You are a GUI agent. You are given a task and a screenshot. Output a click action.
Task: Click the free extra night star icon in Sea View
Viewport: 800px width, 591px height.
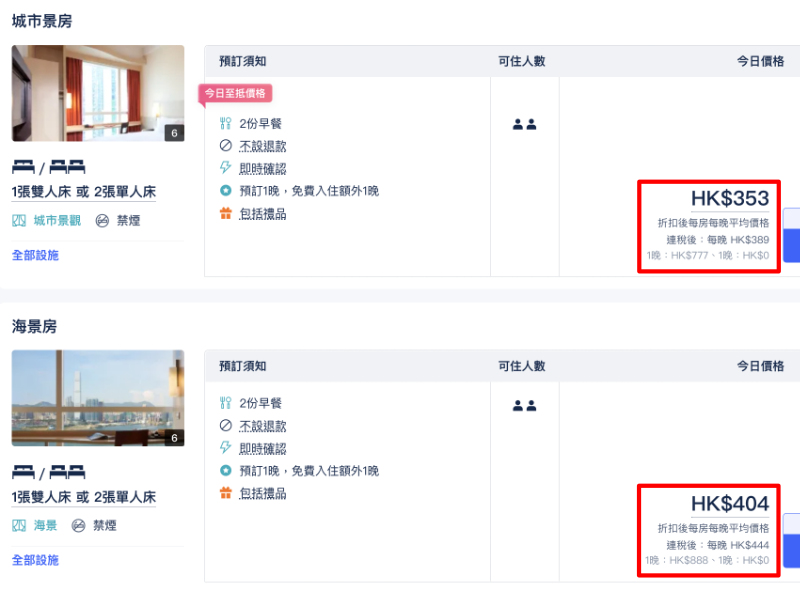pyautogui.click(x=226, y=470)
